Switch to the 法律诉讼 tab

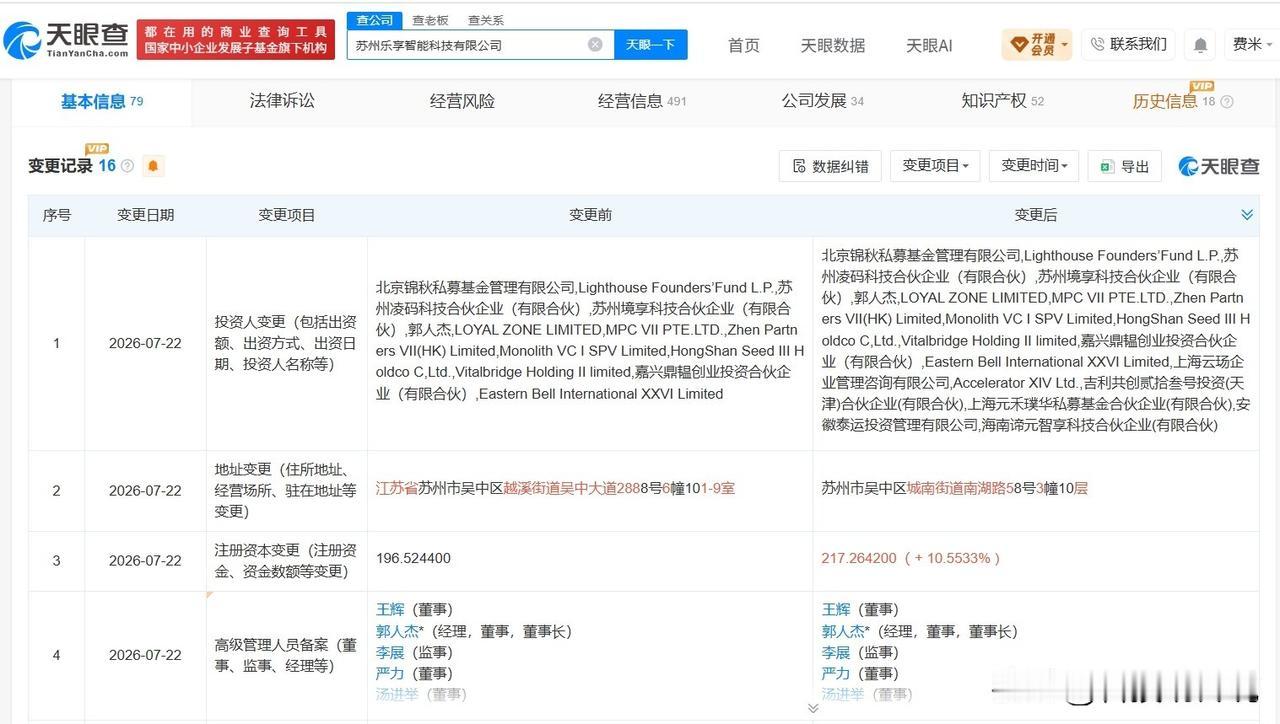pos(282,101)
